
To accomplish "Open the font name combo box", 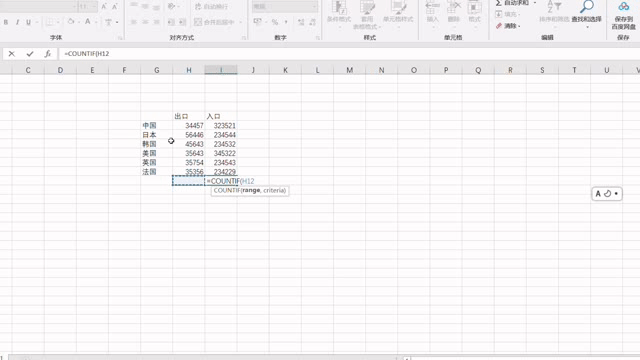I will [x=39, y=7].
